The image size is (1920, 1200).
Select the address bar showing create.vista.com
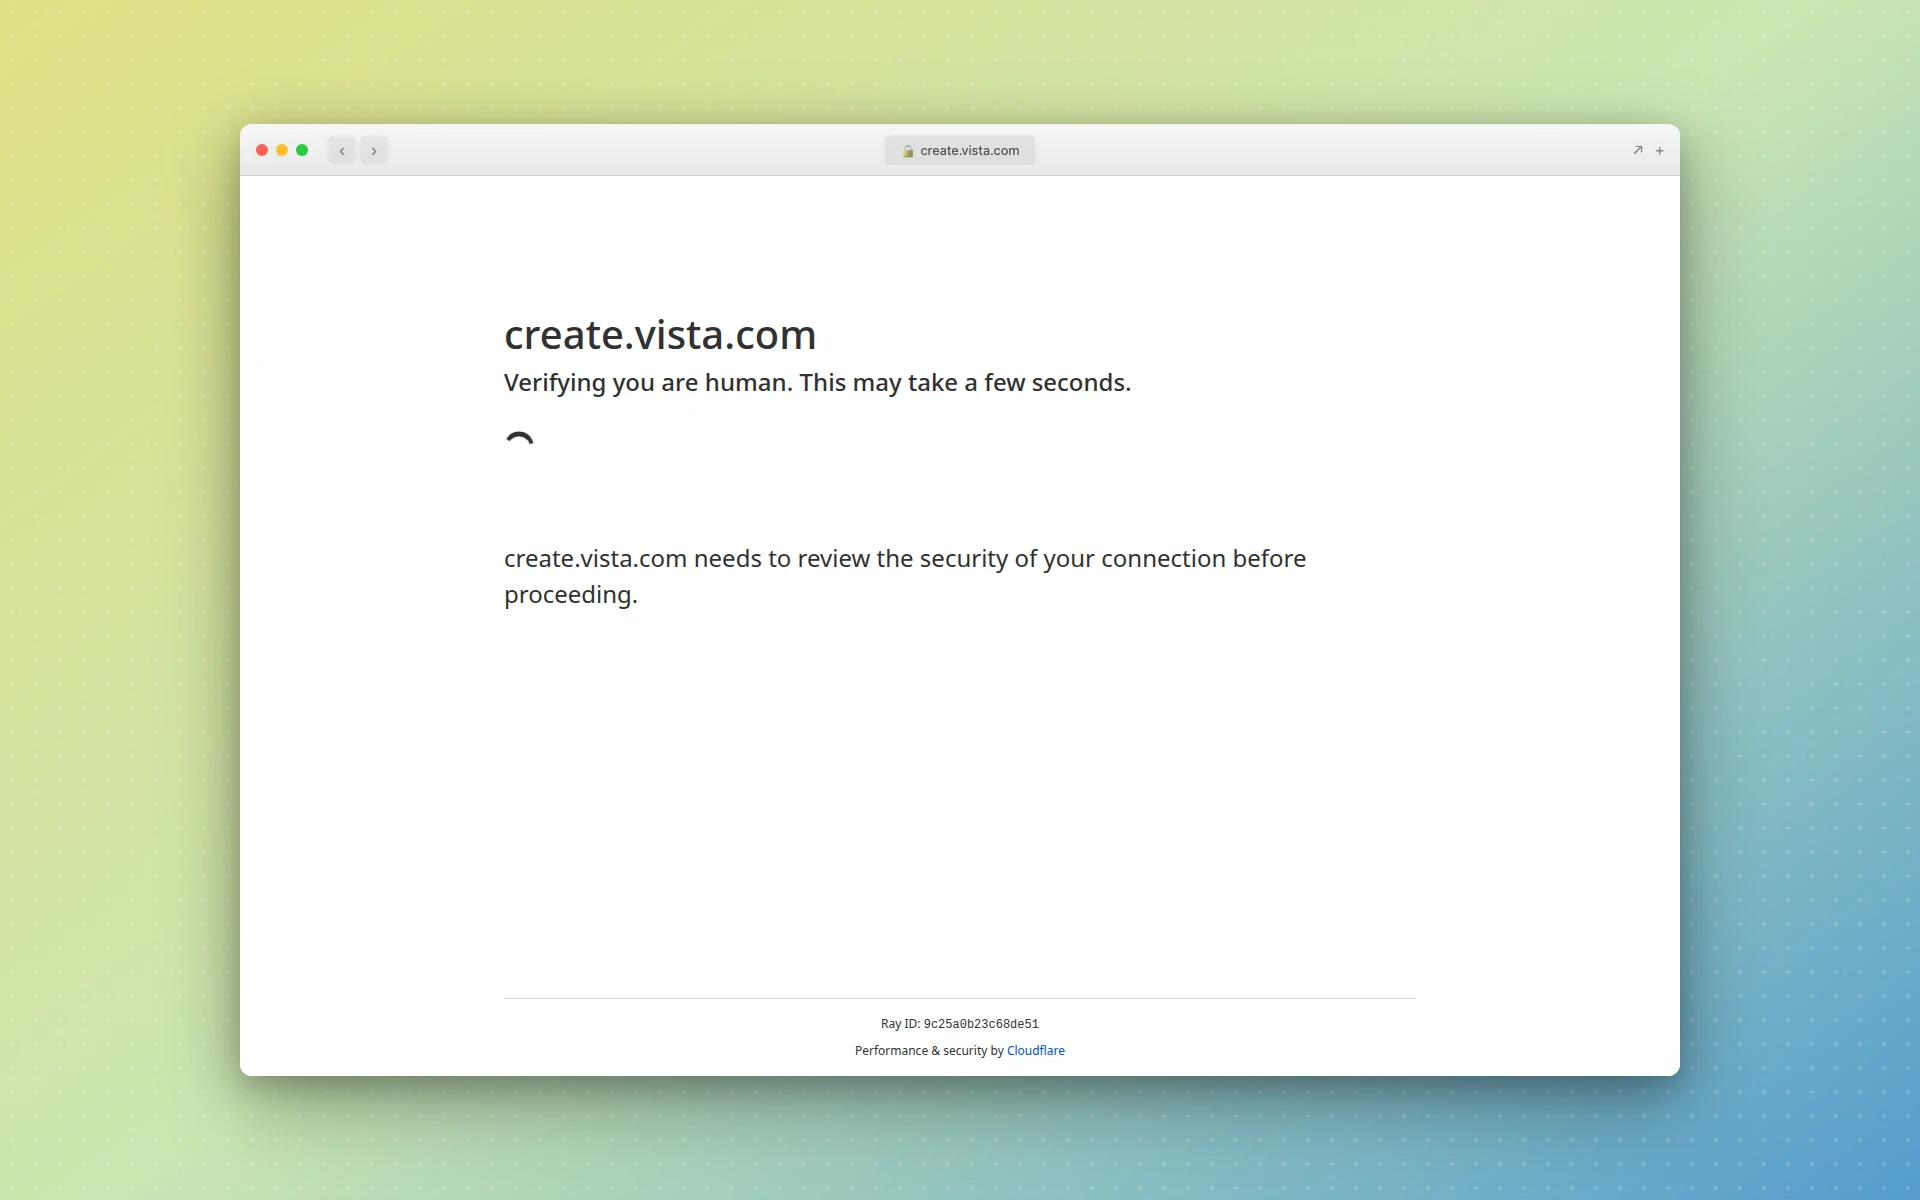959,150
